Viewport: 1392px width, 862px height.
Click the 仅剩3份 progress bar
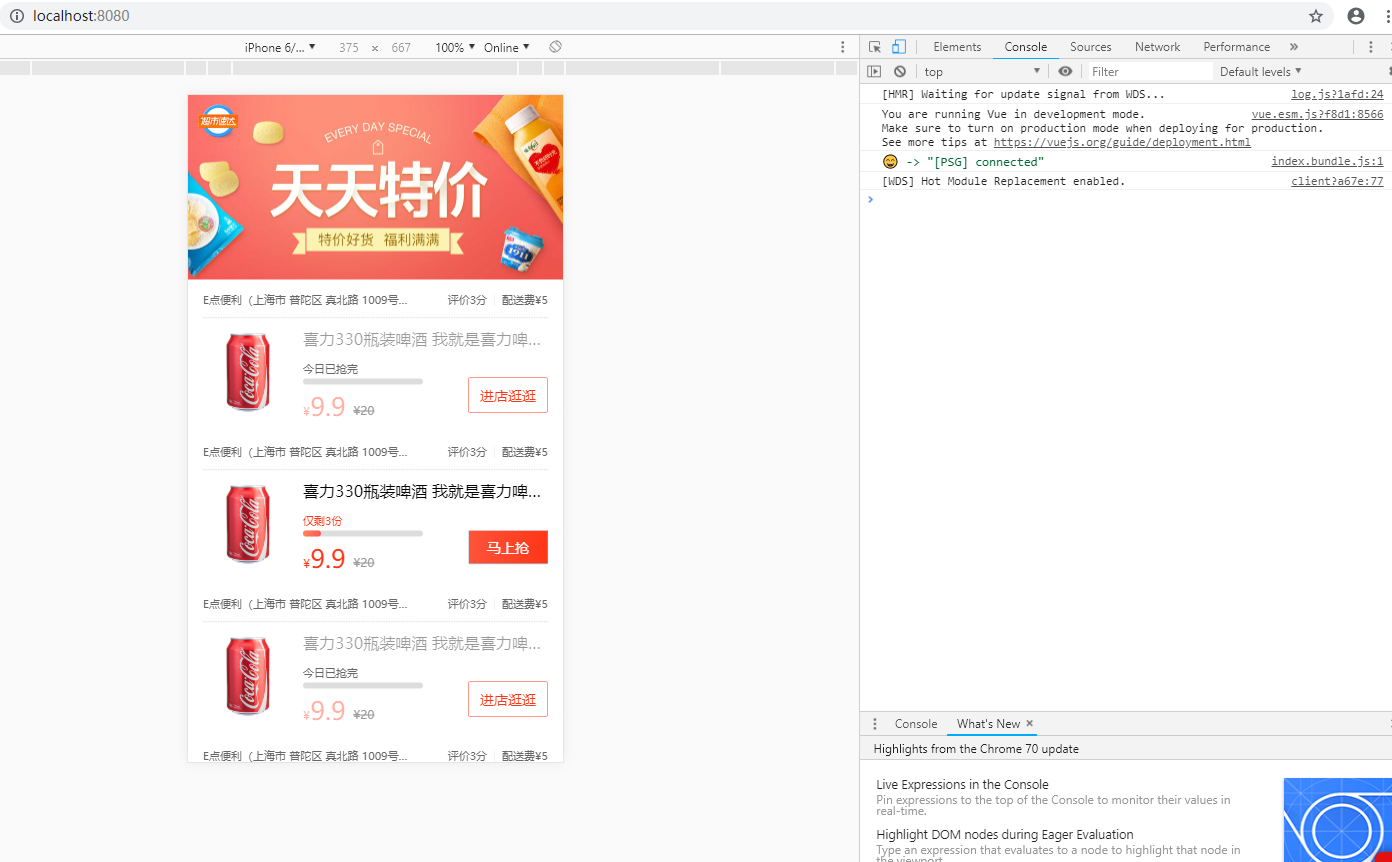point(362,533)
